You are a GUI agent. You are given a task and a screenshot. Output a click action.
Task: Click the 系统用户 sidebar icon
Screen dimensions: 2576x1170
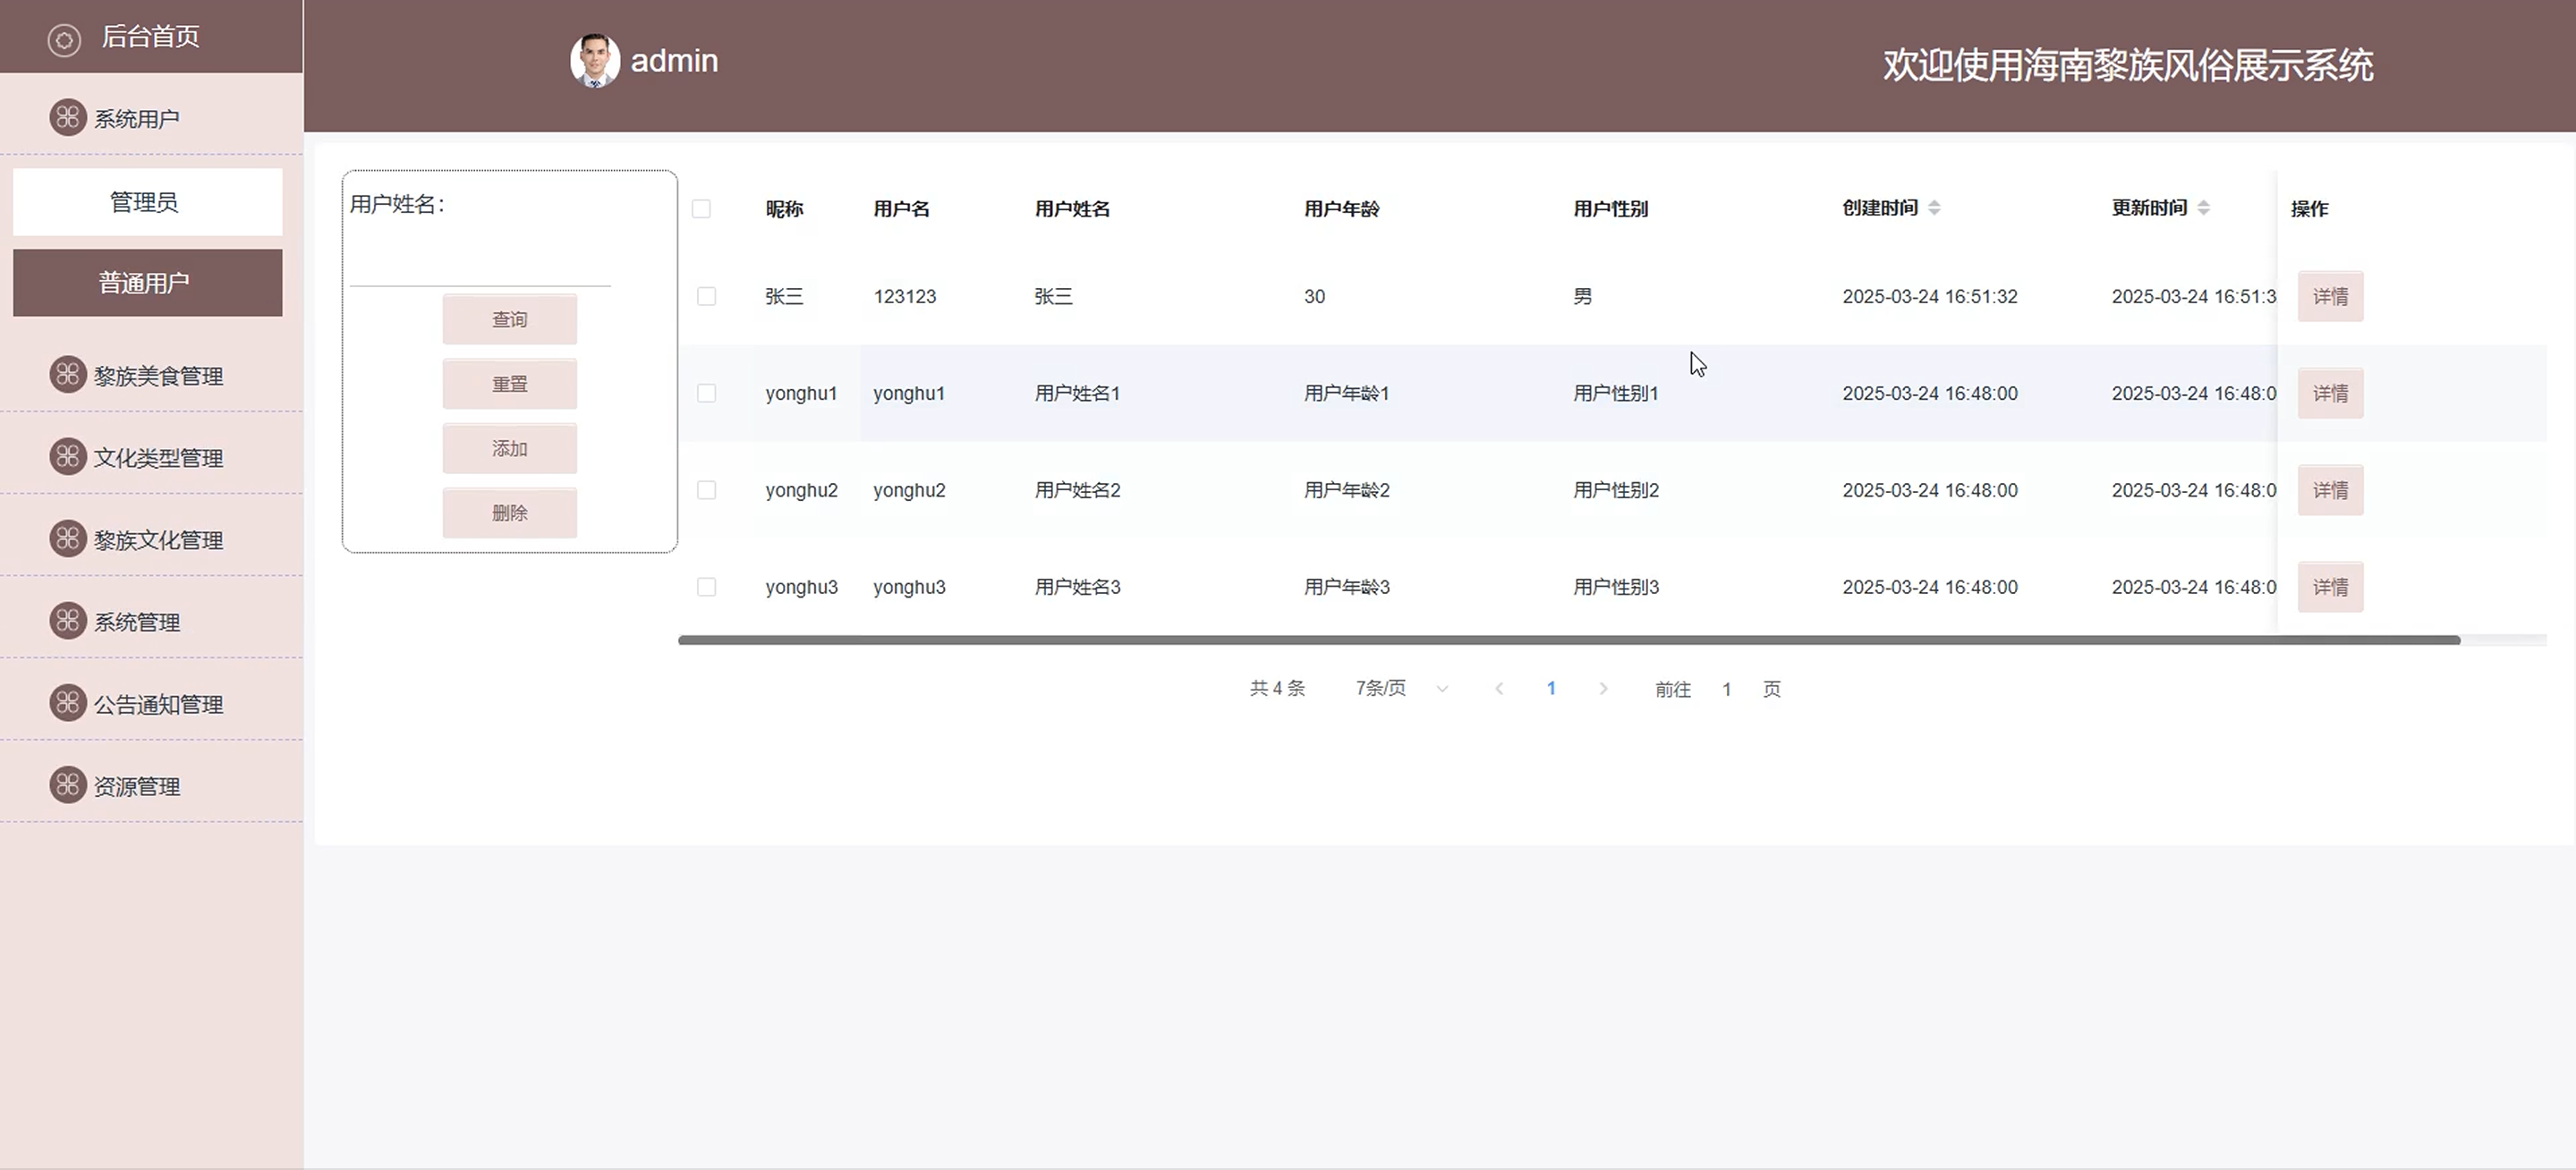tap(67, 118)
